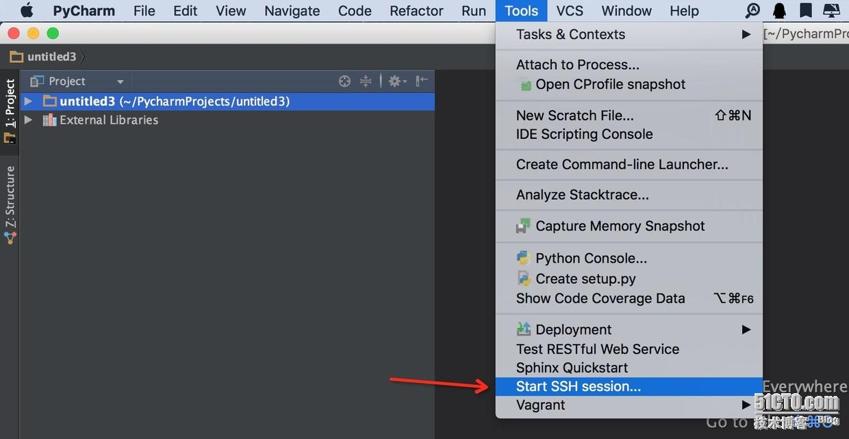849x439 pixels.
Task: Click the display icon in menu bar
Action: point(832,10)
